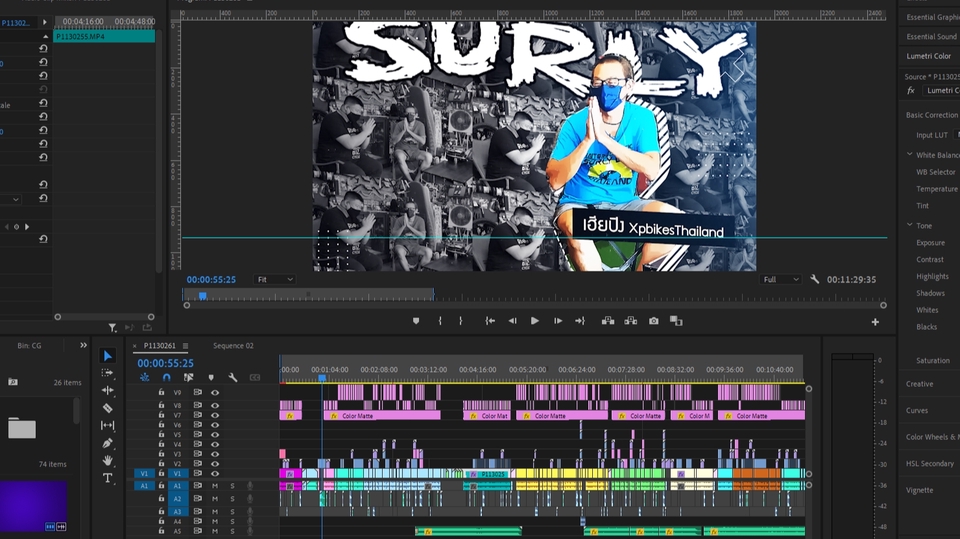Open Comparison View in Program Monitor
The width and height of the screenshot is (960, 539).
(x=676, y=321)
